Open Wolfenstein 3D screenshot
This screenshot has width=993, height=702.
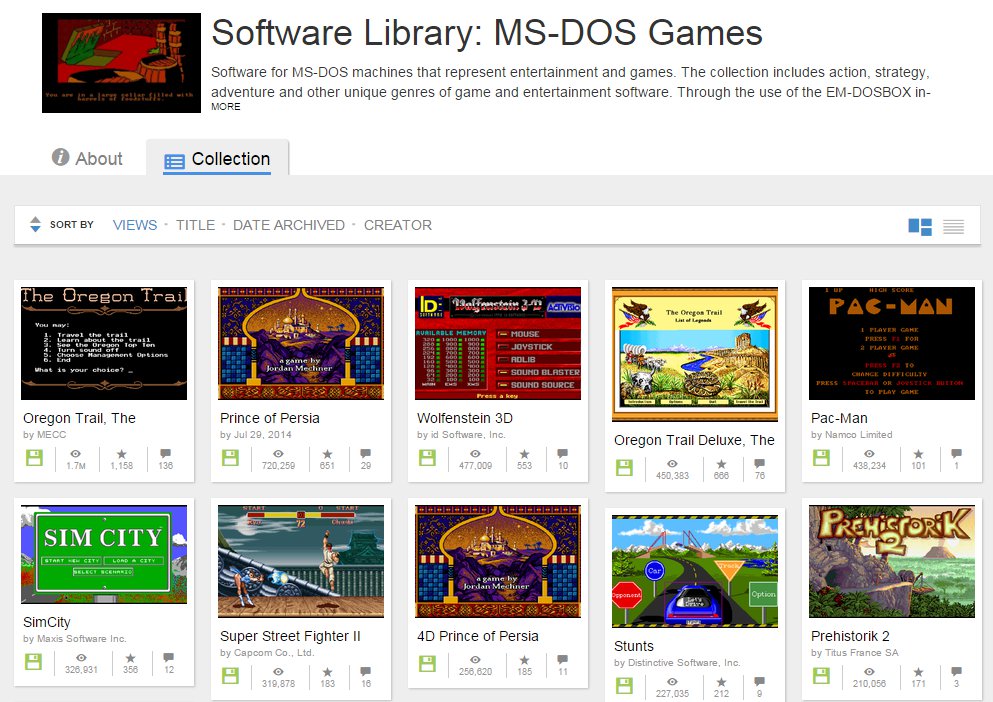498,343
